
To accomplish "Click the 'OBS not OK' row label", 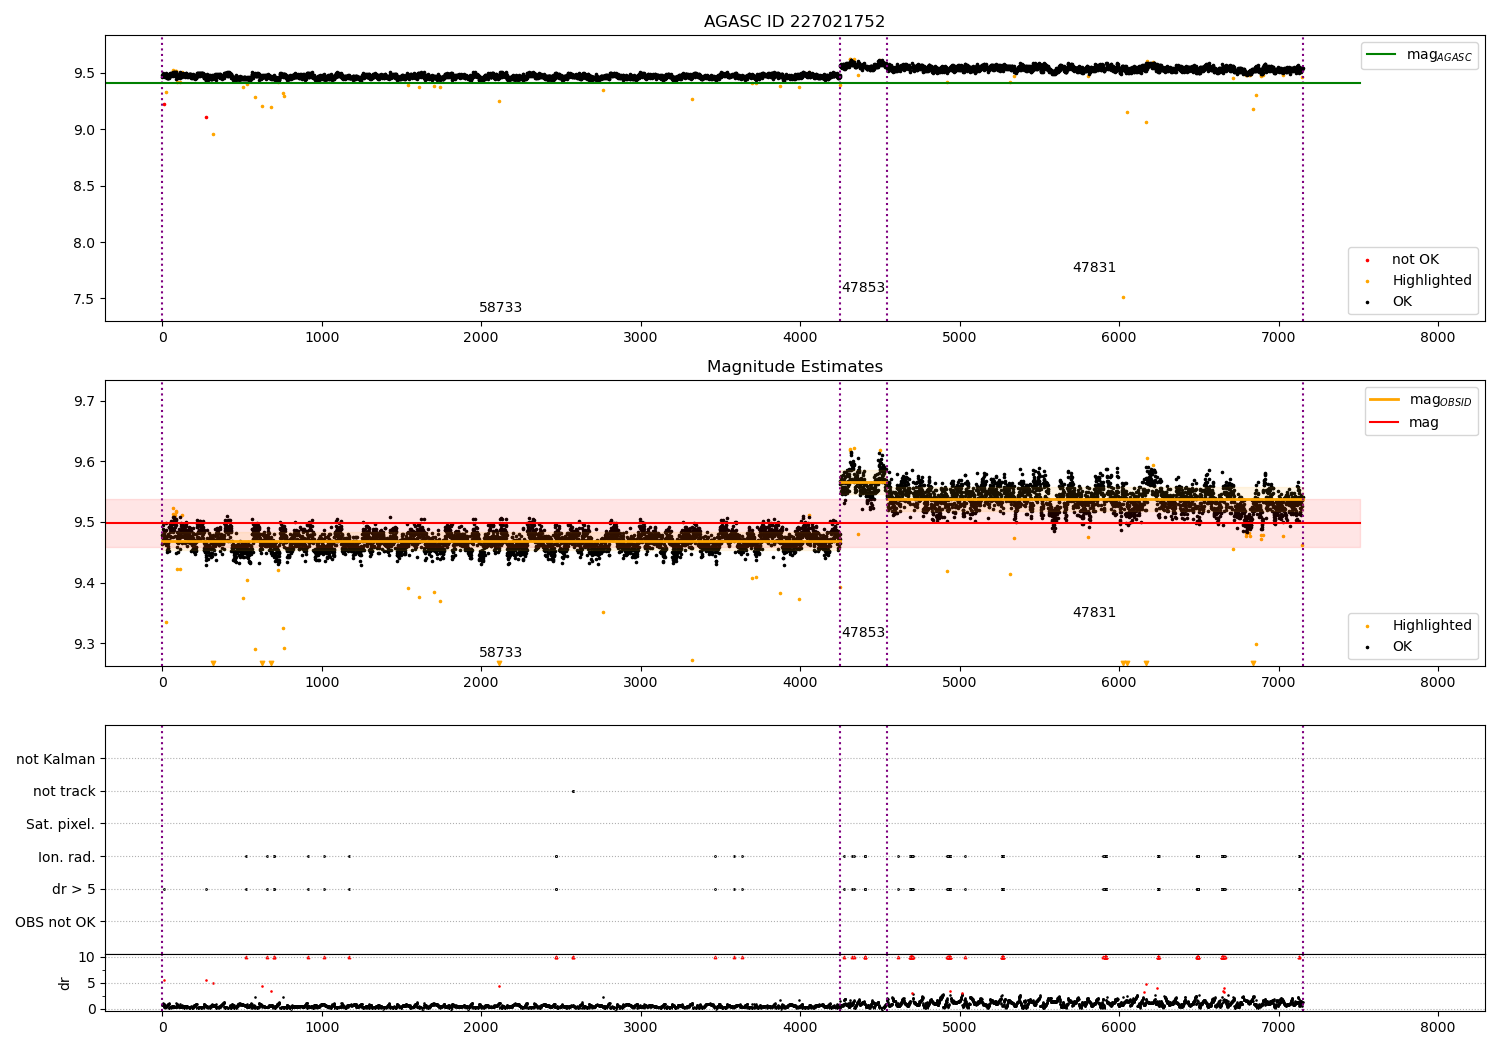I will tap(55, 922).
